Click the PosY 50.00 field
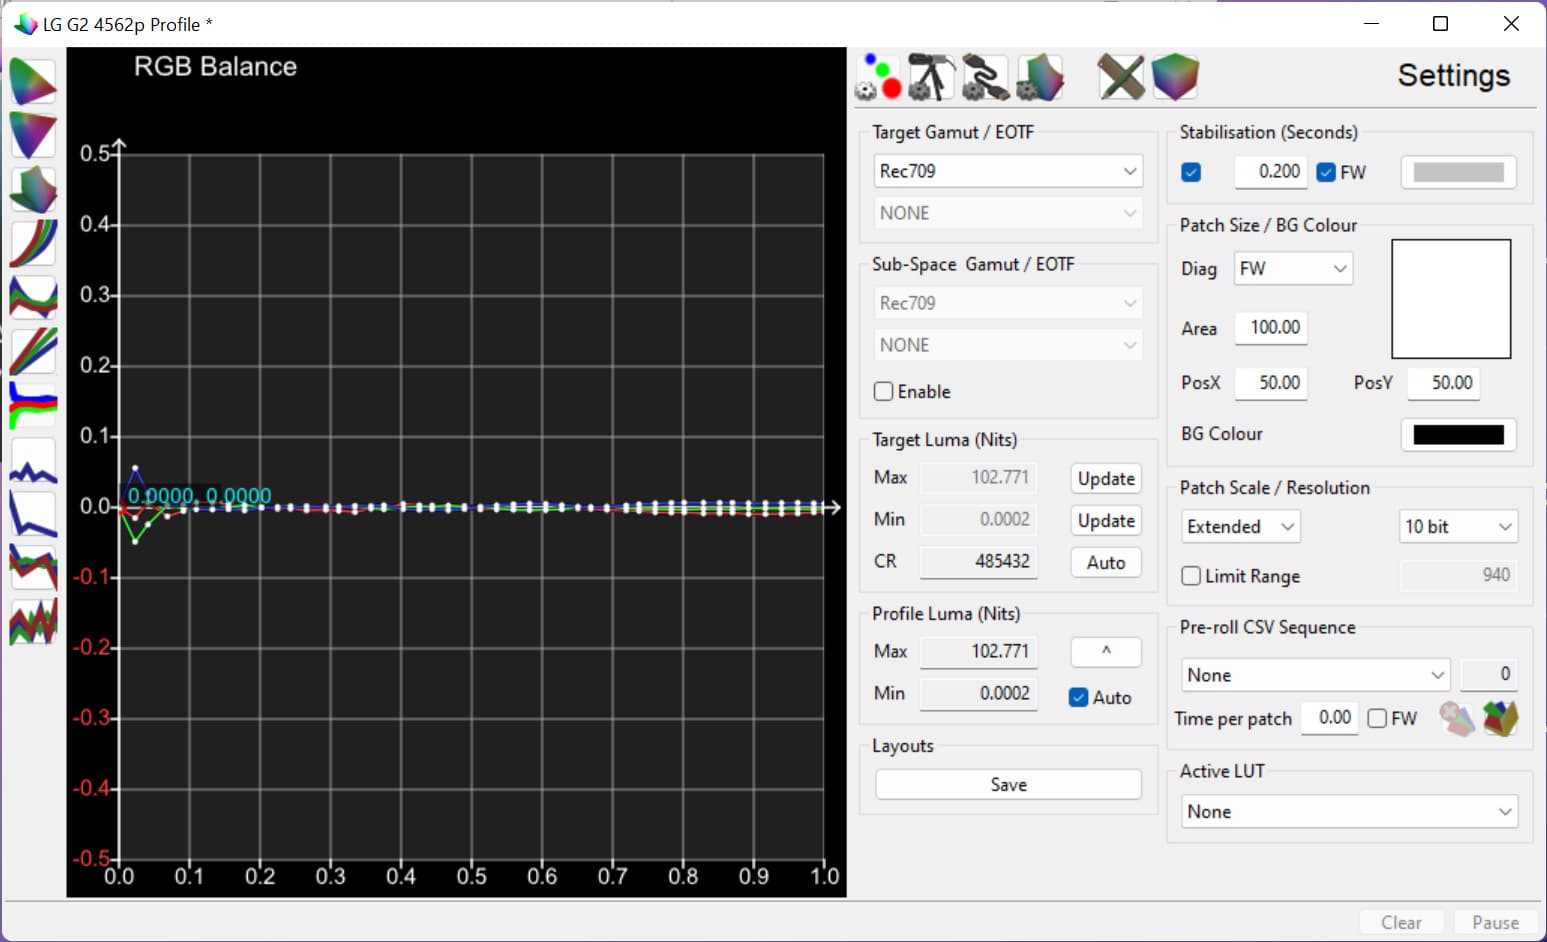The height and width of the screenshot is (942, 1547). 1444,382
